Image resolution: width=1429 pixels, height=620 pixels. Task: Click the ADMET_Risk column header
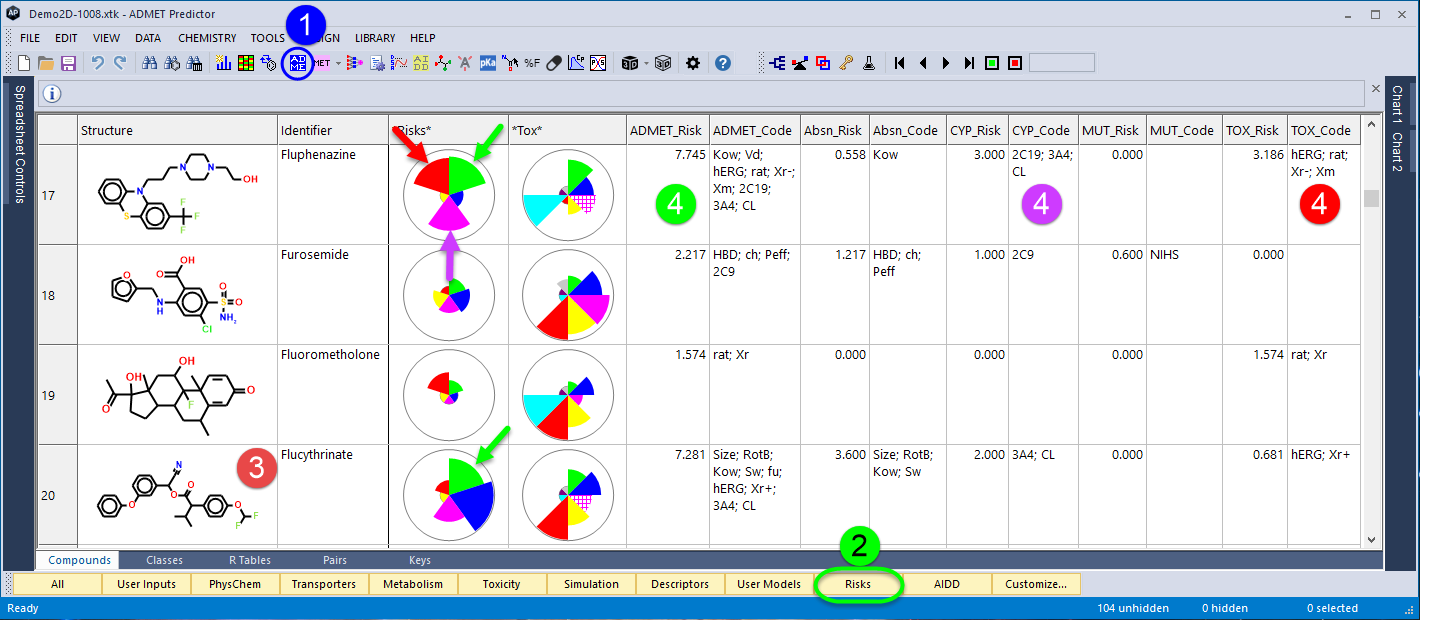tap(666, 130)
